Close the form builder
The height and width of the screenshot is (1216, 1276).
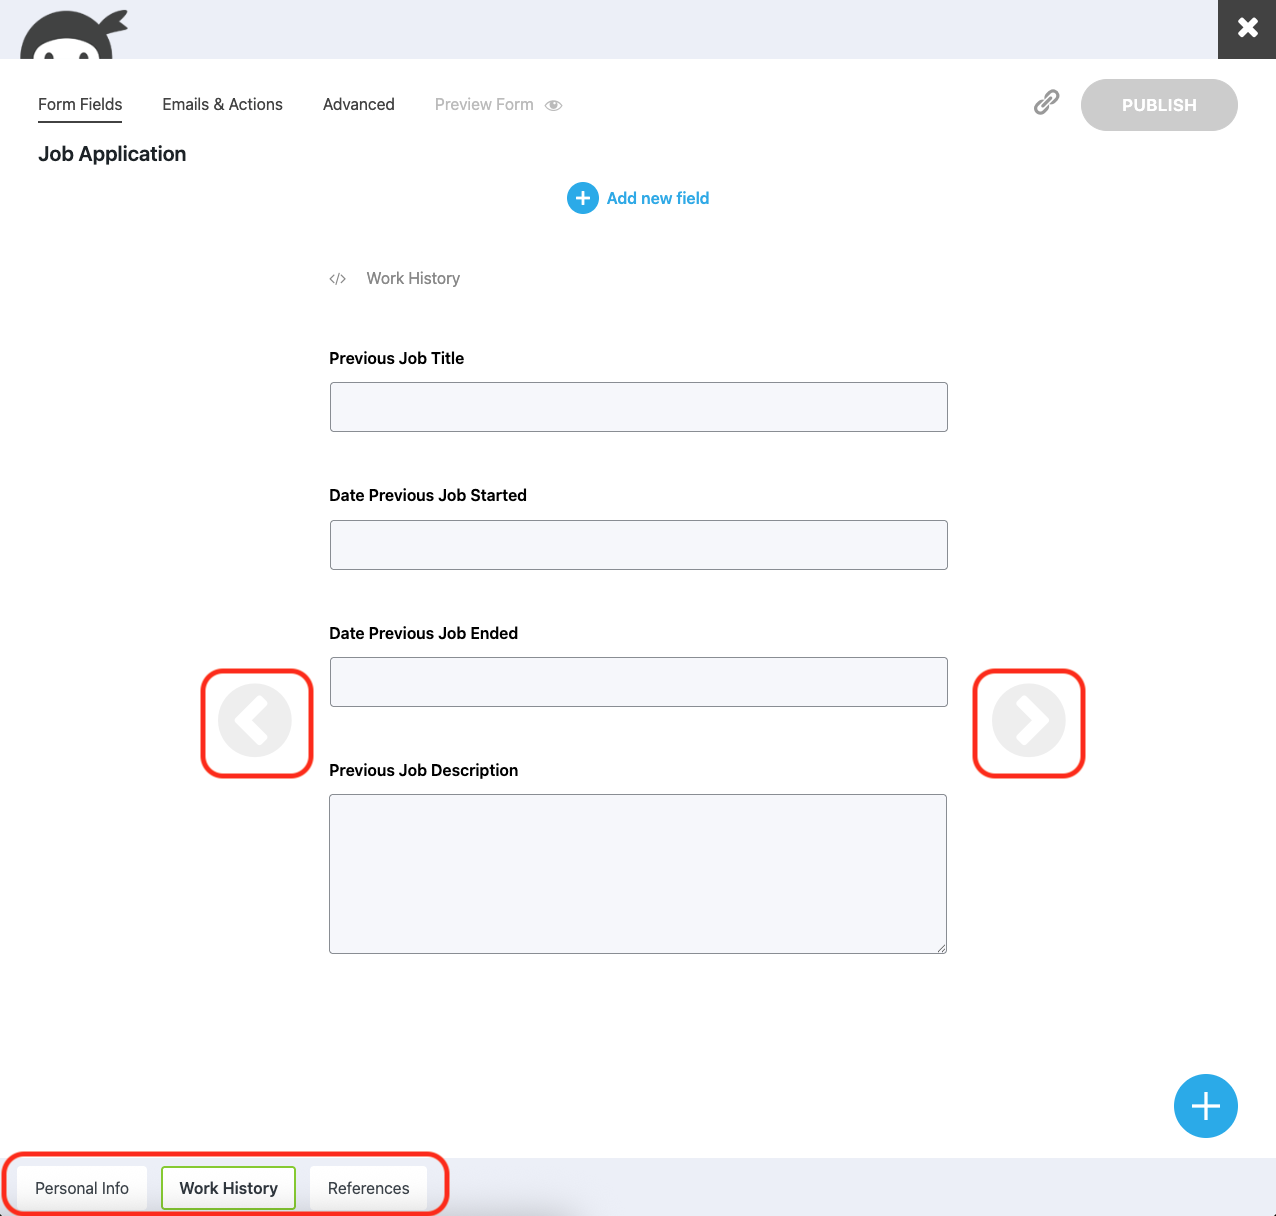click(x=1247, y=29)
